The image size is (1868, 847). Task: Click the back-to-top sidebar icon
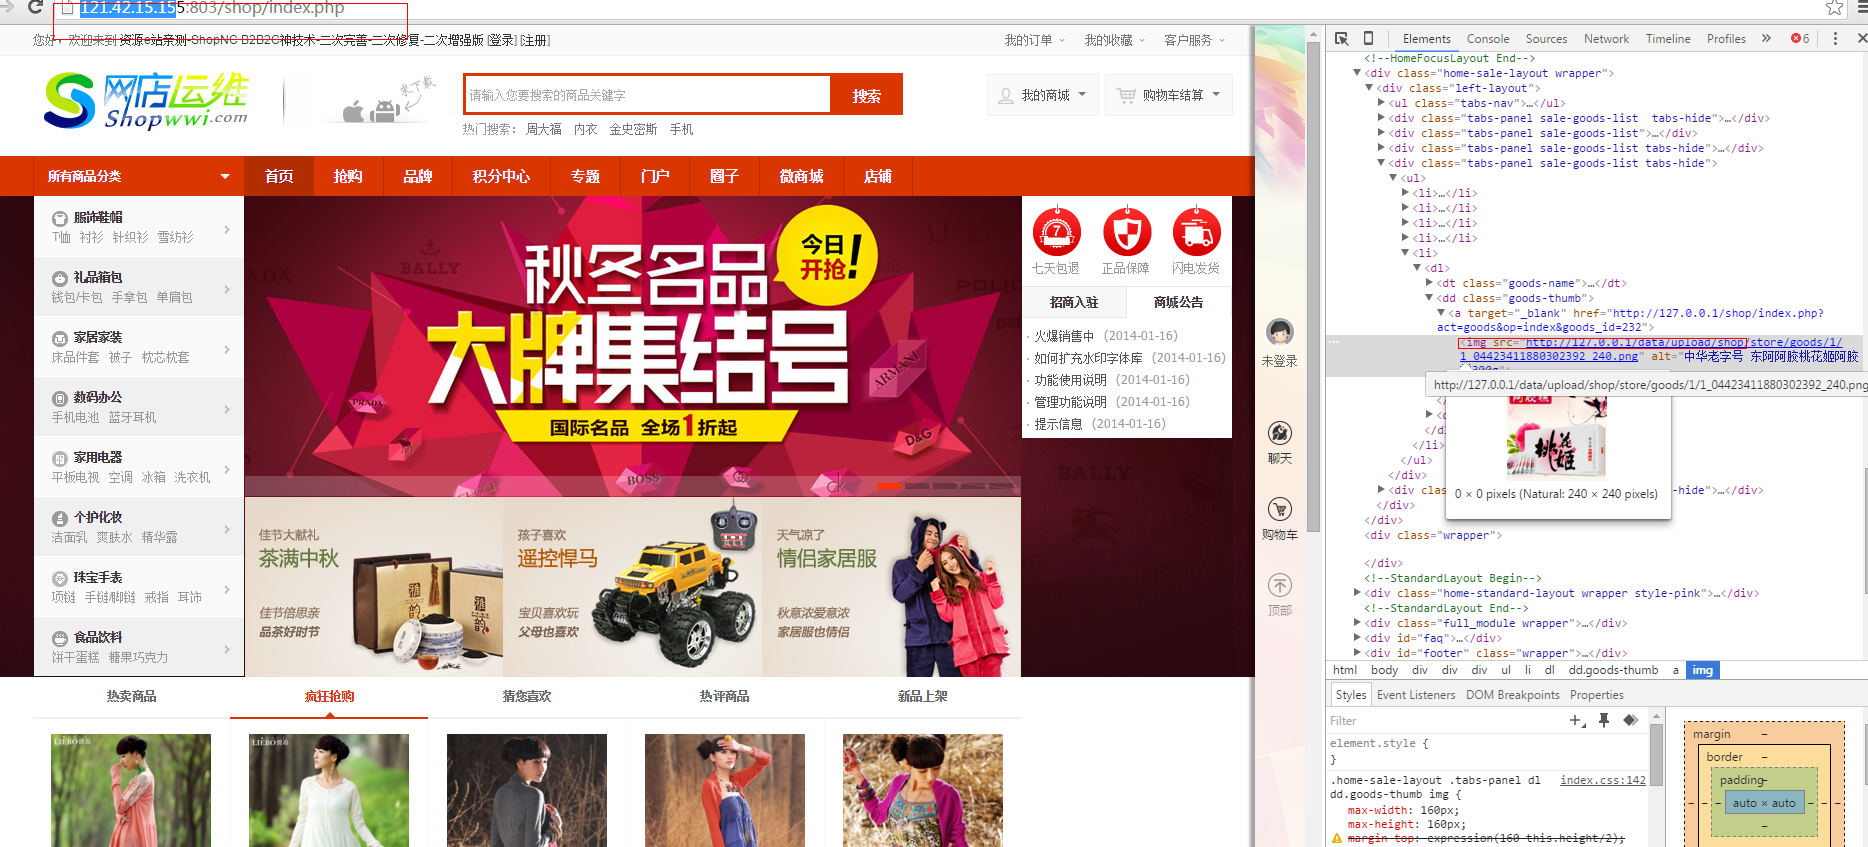point(1279,585)
